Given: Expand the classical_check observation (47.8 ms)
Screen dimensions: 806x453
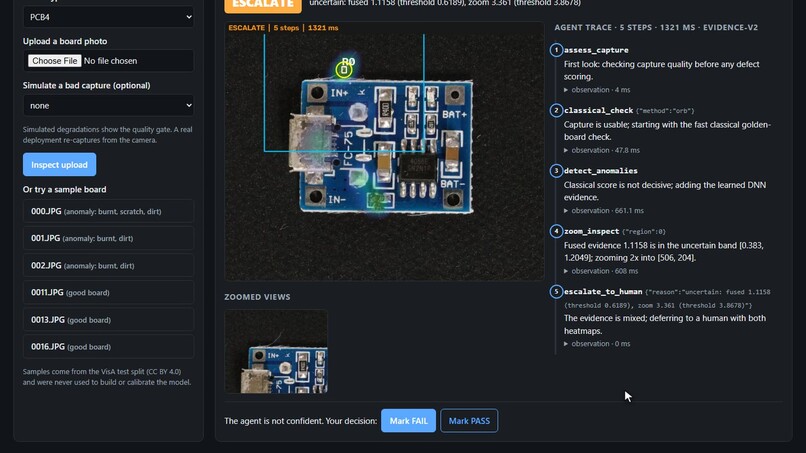Looking at the screenshot, I should [601, 150].
